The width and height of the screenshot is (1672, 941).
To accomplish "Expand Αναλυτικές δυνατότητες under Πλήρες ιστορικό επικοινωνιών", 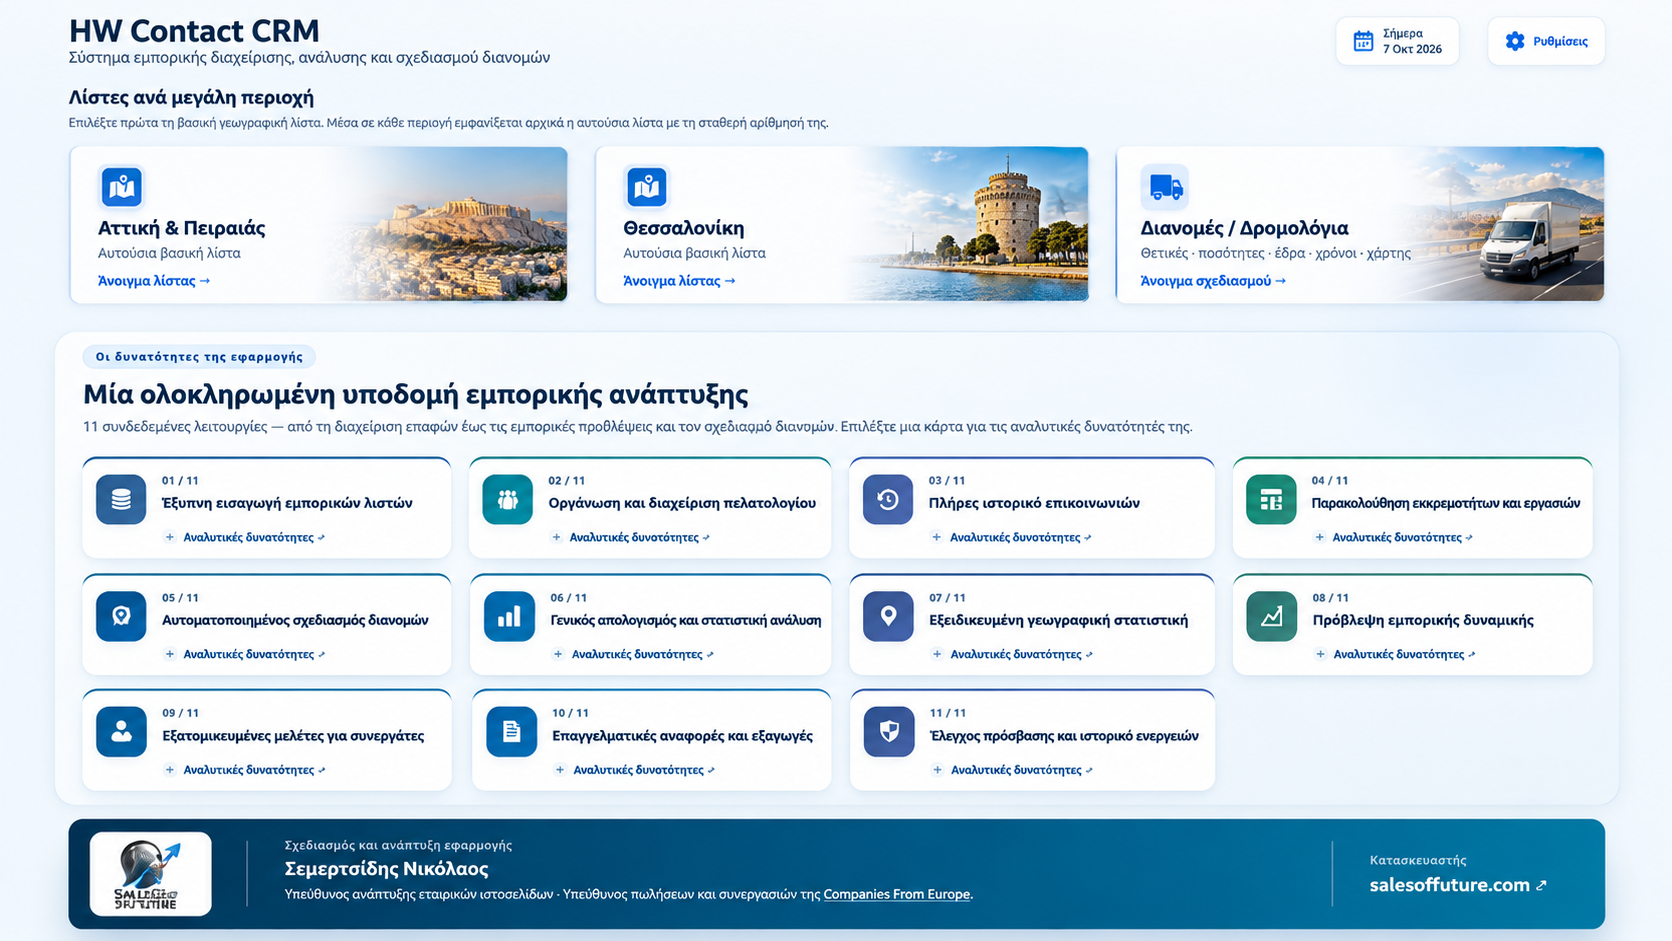I will [1012, 538].
